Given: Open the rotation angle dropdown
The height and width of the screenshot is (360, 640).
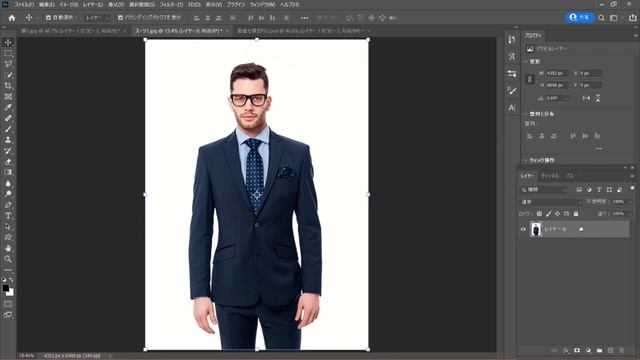Looking at the screenshot, I should [558, 98].
